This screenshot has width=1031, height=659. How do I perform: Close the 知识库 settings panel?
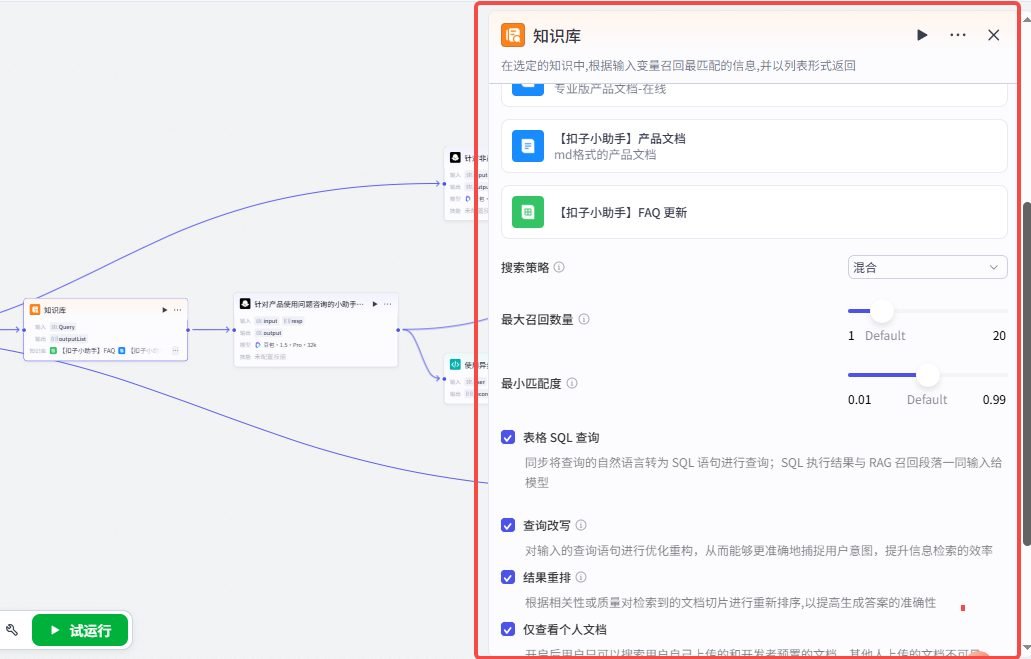[994, 35]
